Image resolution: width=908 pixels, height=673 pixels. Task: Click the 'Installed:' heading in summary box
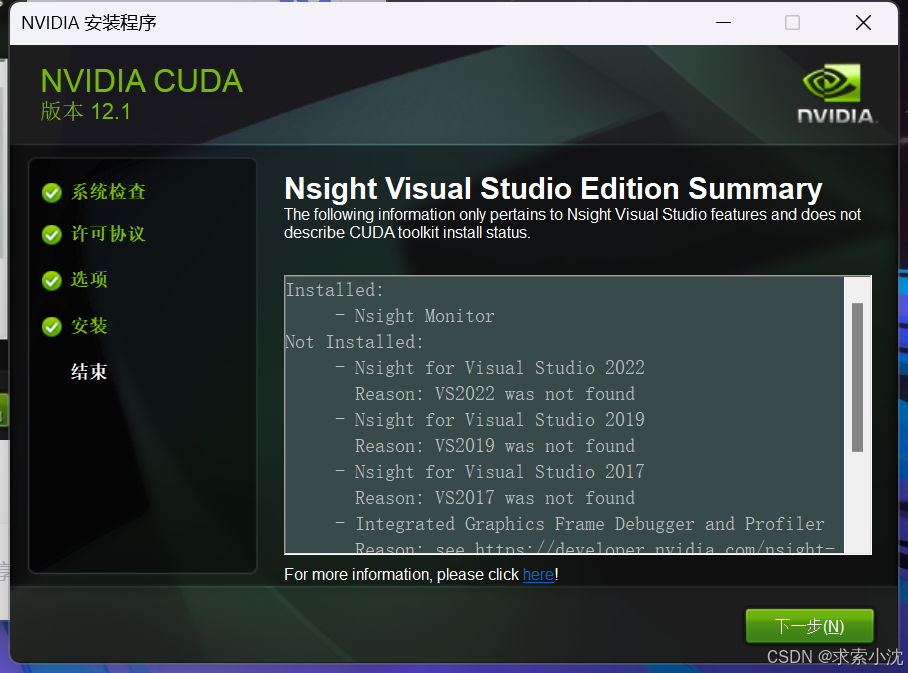coord(335,290)
